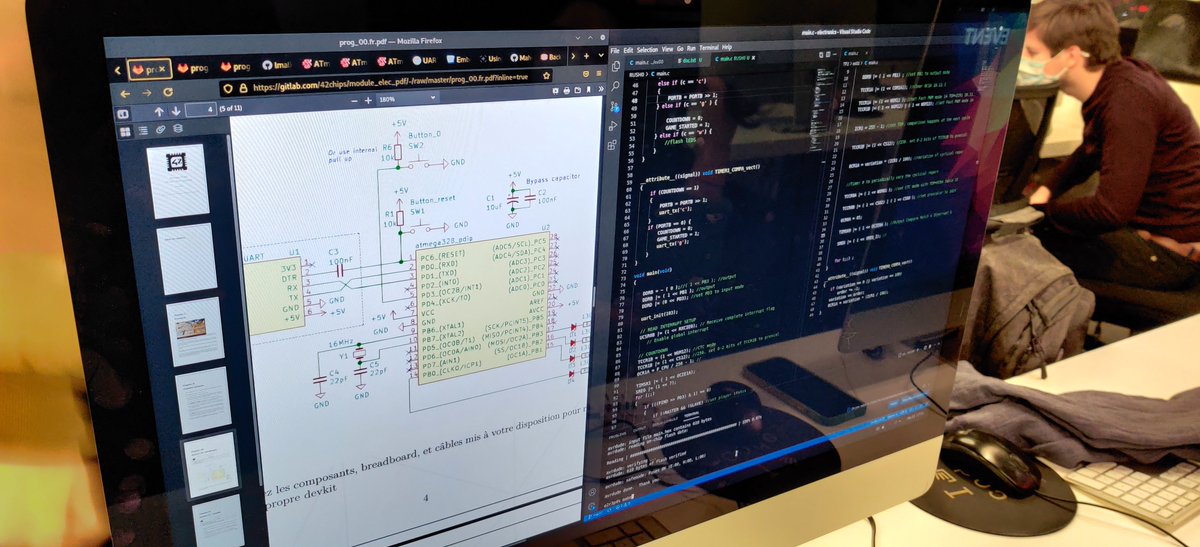Viewport: 1200px width, 547px height.
Task: Switch to the GitHub Ima tab
Action: click(276, 66)
